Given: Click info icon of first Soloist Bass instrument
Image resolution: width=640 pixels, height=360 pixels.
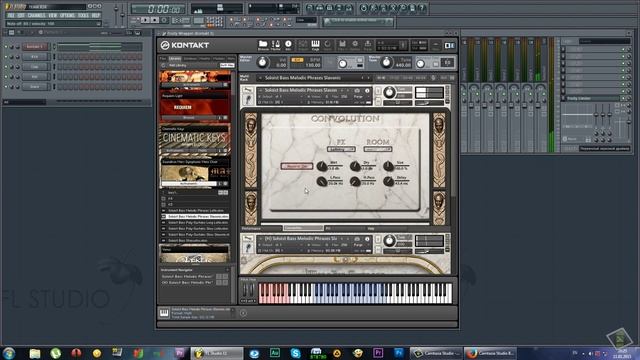Looking at the screenshot, I should click(367, 91).
